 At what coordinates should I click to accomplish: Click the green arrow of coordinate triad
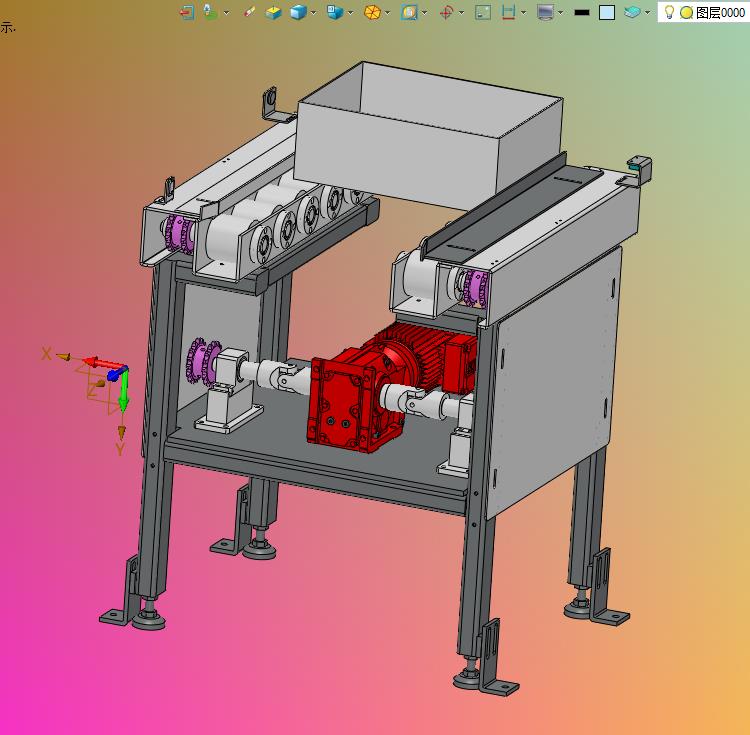point(123,392)
